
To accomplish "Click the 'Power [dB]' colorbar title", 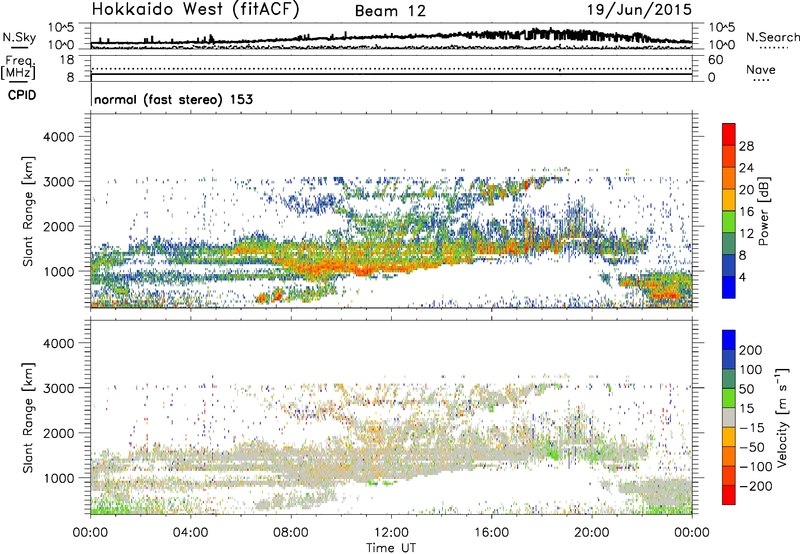I will tap(764, 211).
